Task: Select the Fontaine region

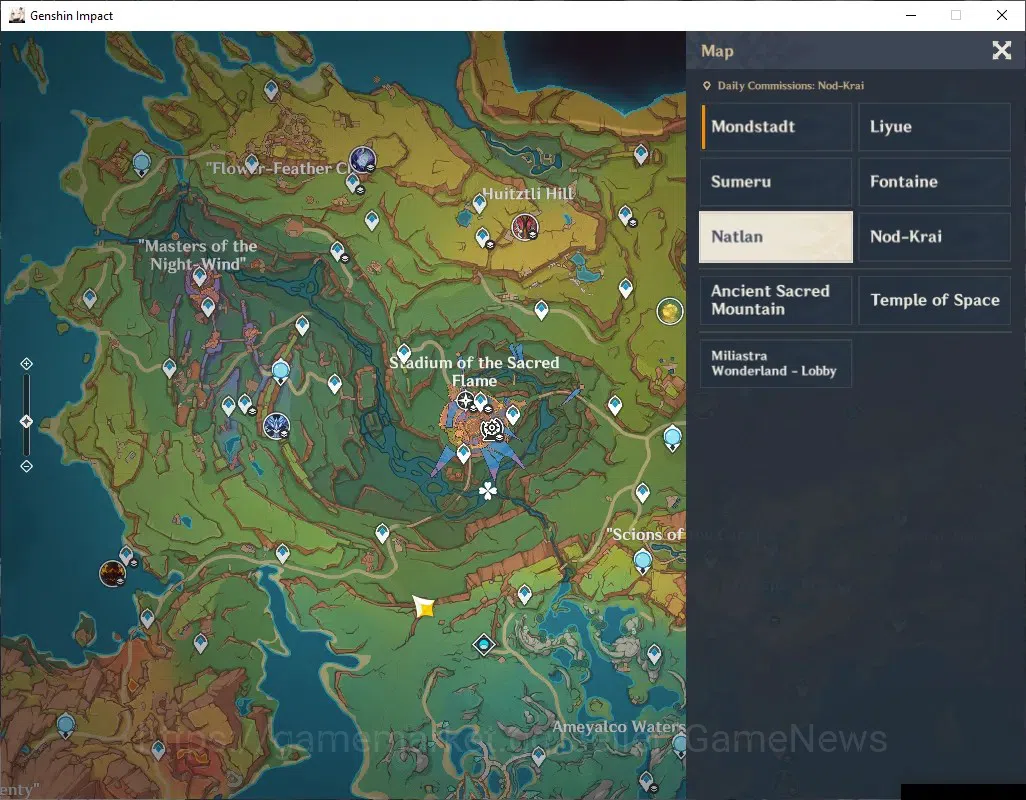Action: [934, 182]
